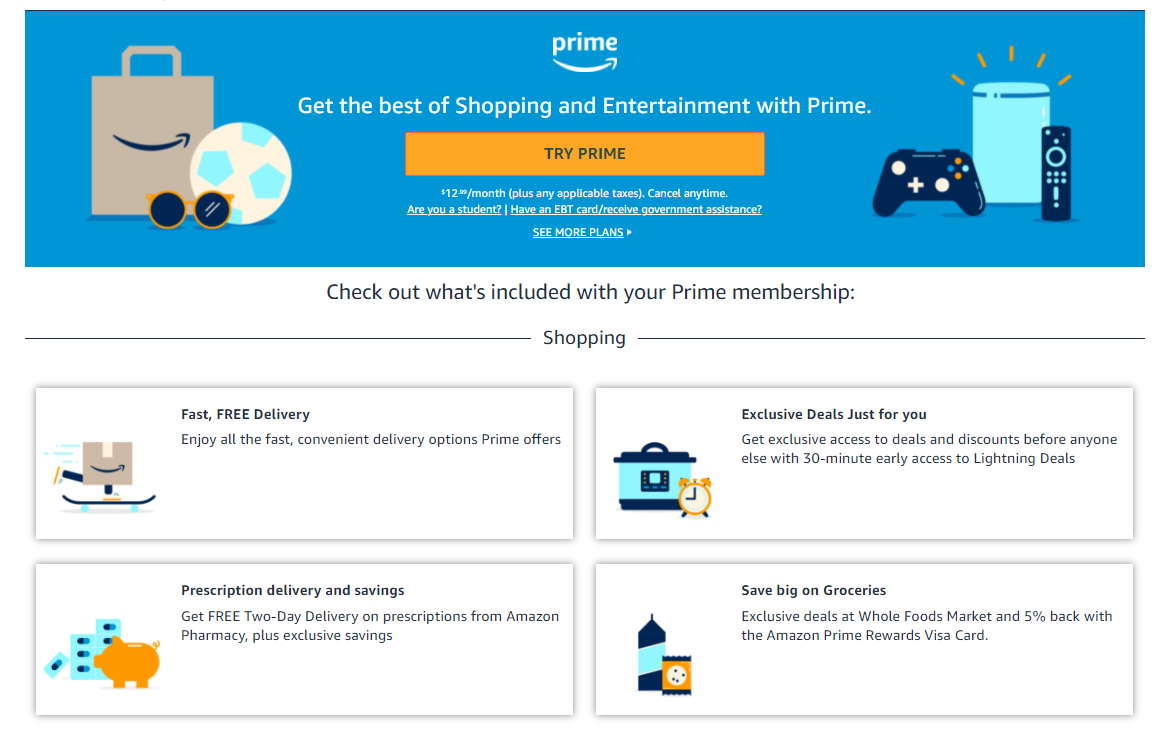Click the Shopping section divider label
This screenshot has height=750, width=1160.
[x=584, y=338]
